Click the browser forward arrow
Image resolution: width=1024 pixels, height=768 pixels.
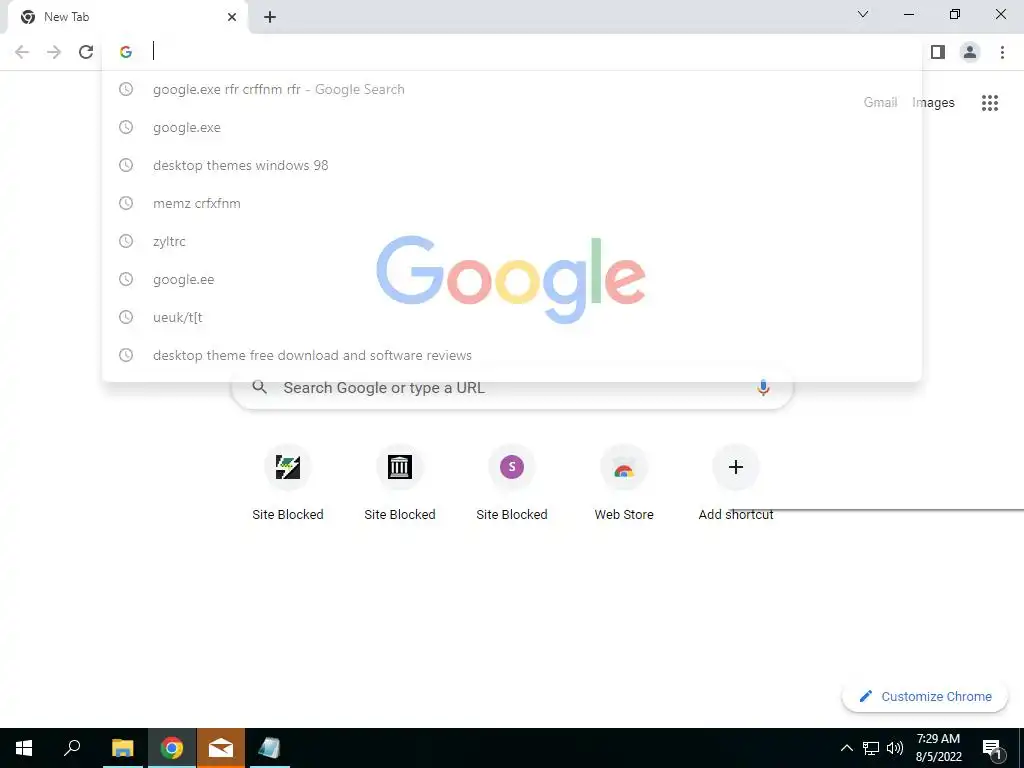[54, 52]
